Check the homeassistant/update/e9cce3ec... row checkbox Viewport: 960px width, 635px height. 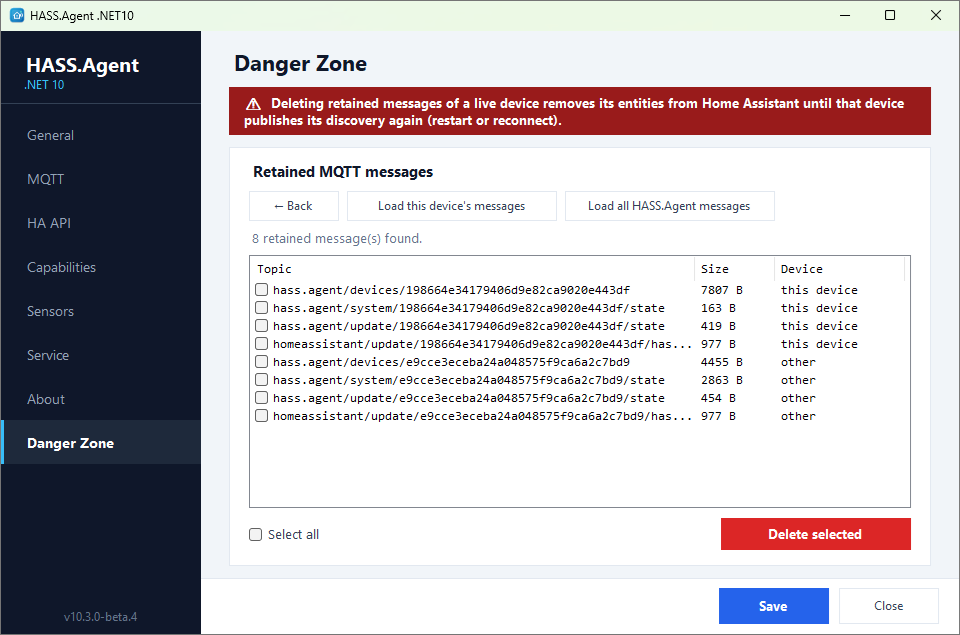[261, 416]
